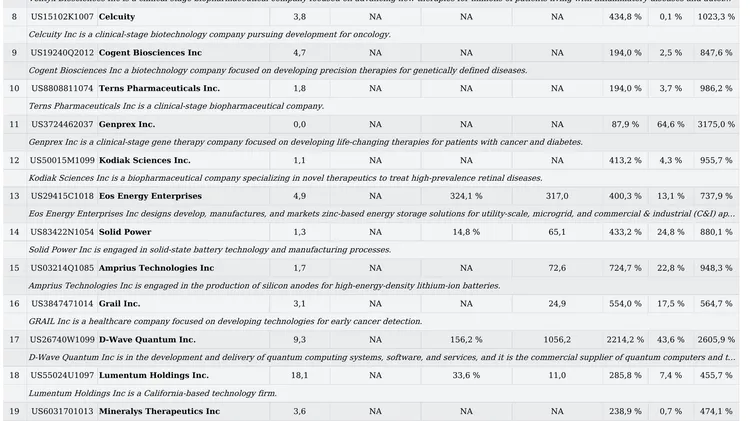Open Kodiak Sciences Inc. details

pyautogui.click(x=144, y=161)
